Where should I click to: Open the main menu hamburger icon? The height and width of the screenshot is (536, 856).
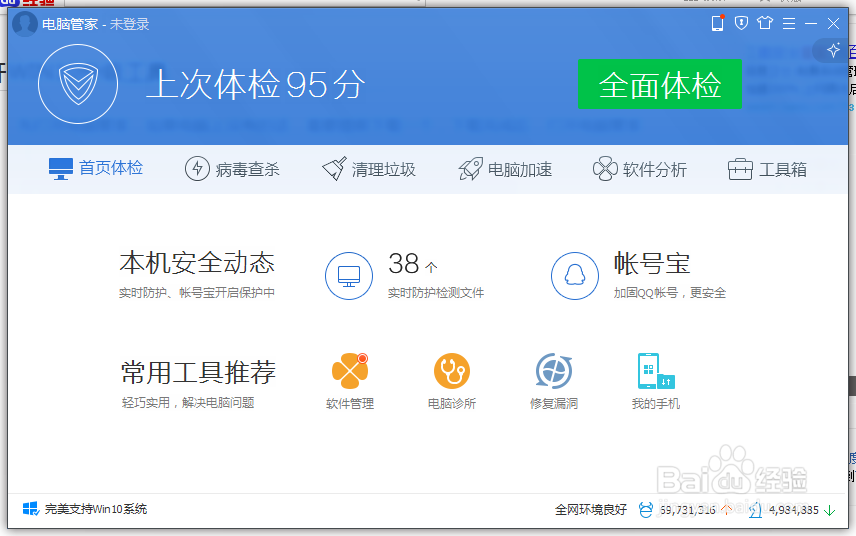[789, 23]
